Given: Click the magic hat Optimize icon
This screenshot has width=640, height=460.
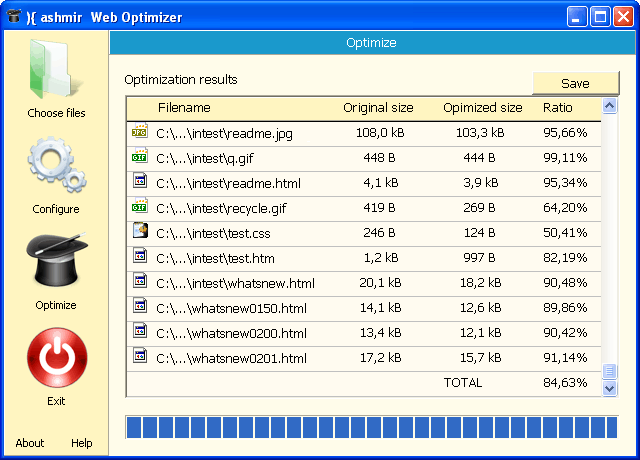Looking at the screenshot, I should (57, 260).
